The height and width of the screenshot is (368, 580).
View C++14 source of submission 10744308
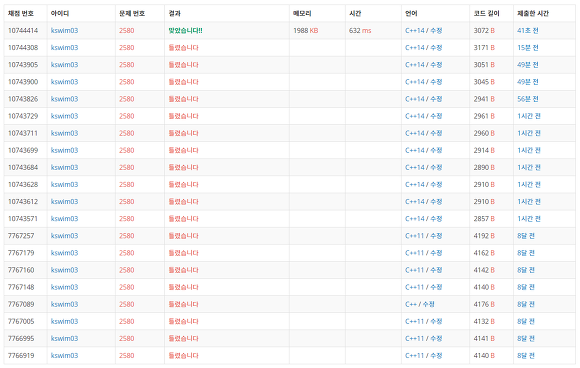tap(415, 48)
